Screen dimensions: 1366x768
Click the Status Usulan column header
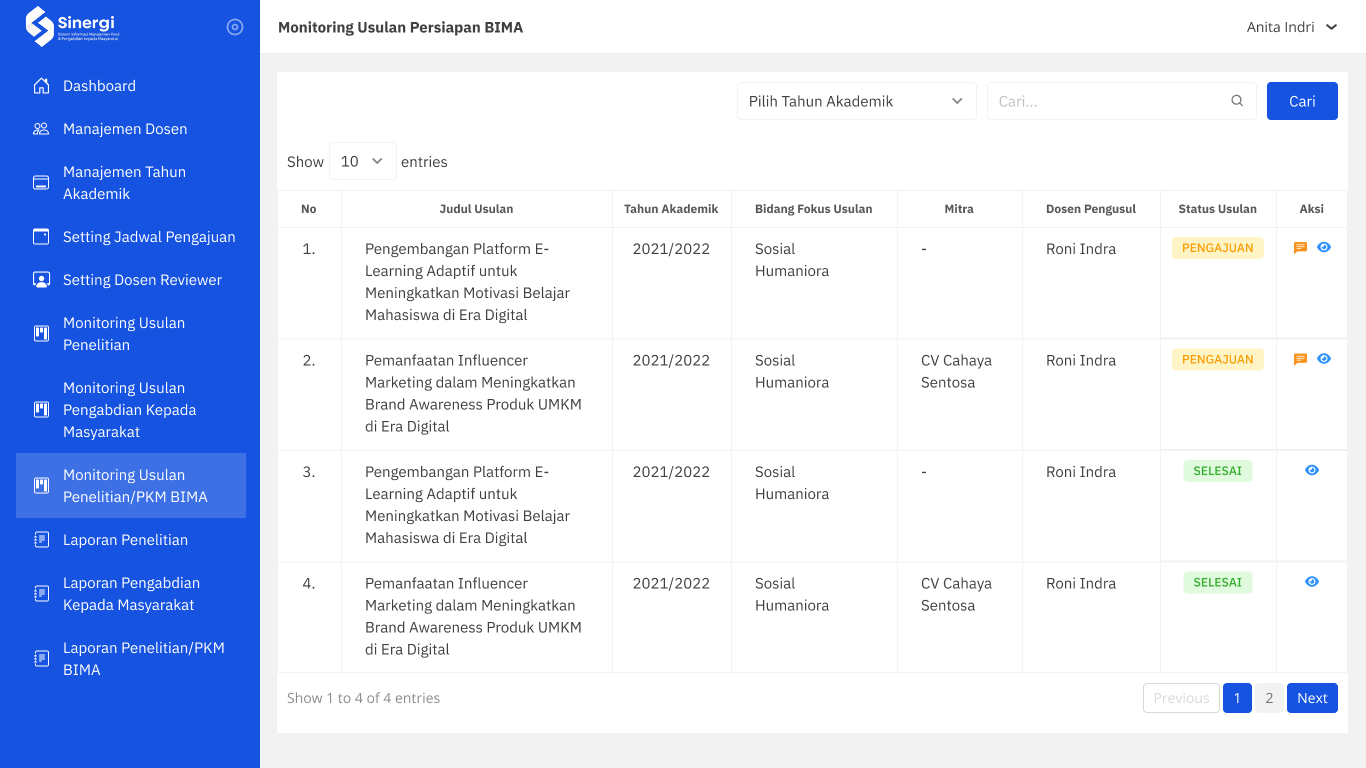1218,209
